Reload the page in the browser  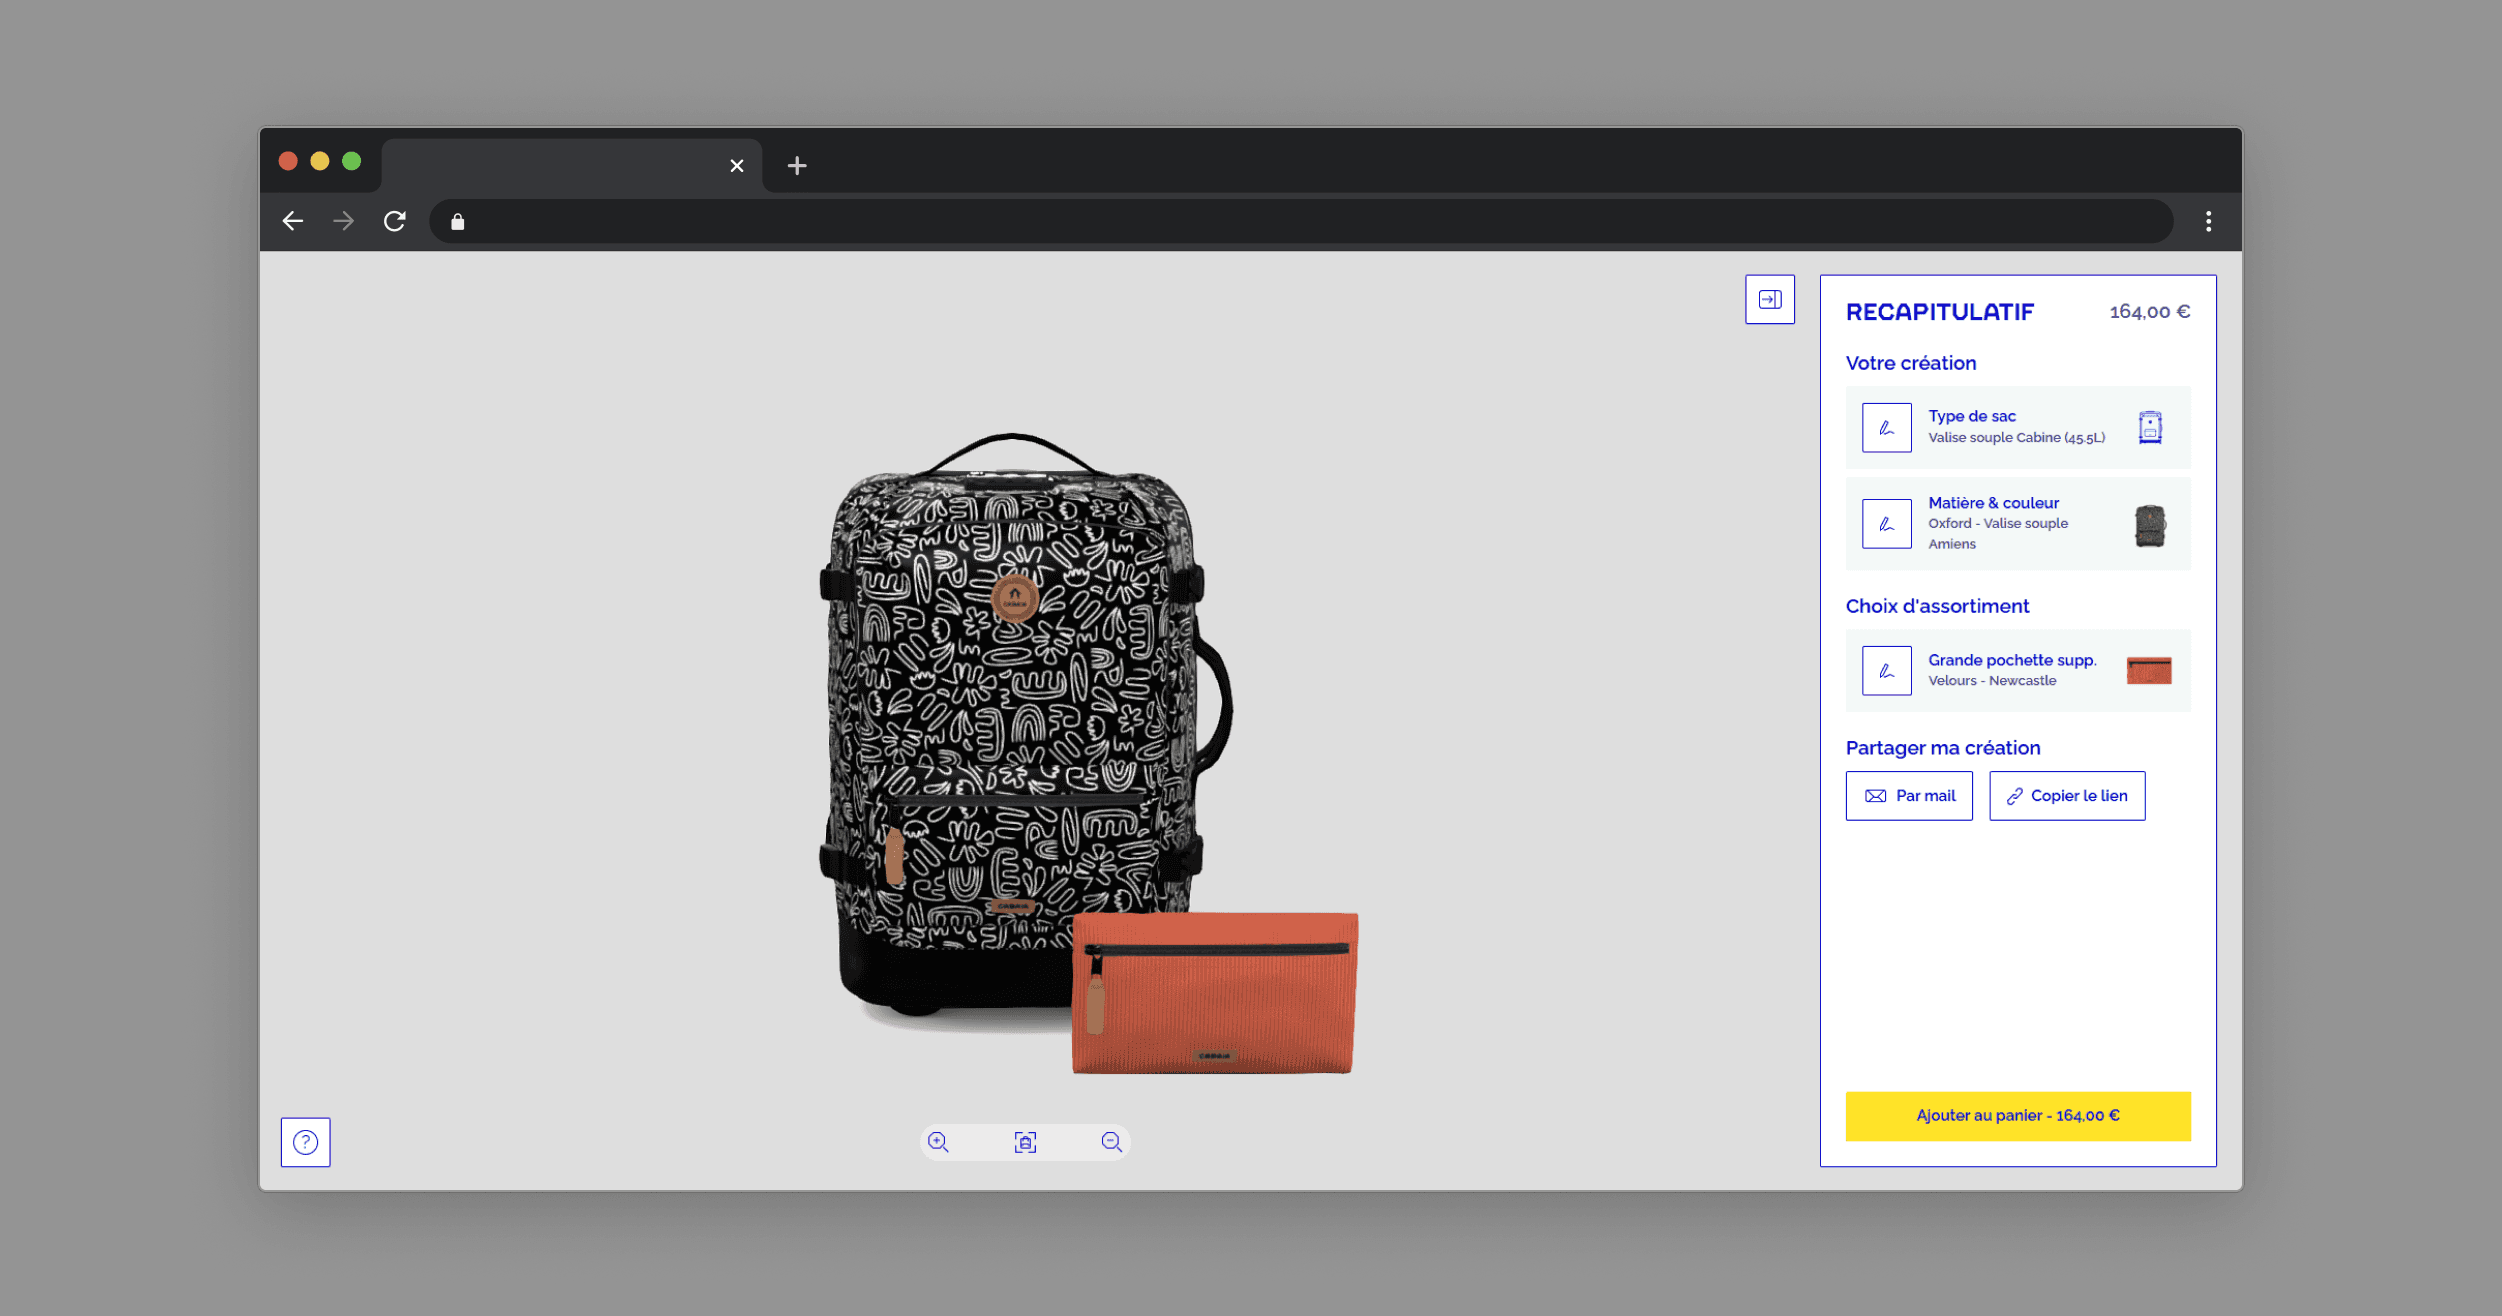point(395,221)
